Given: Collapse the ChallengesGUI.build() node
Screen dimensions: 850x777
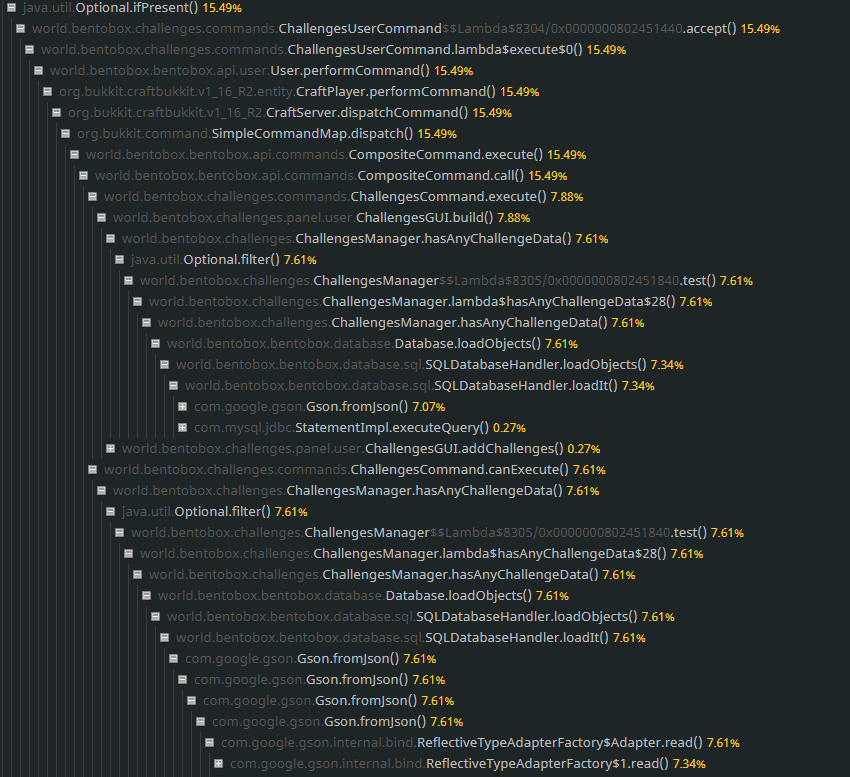Looking at the screenshot, I should click(101, 217).
